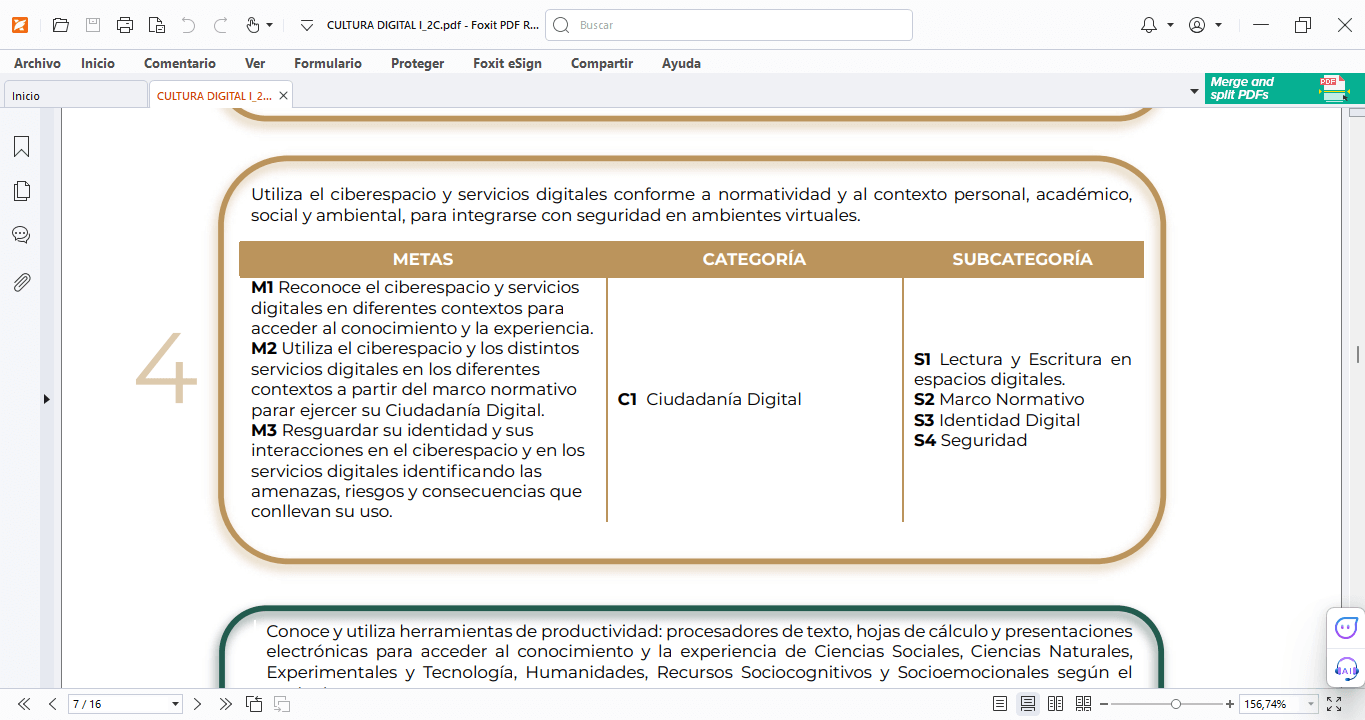
Task: Switch to continuous facing view mode
Action: click(1083, 704)
